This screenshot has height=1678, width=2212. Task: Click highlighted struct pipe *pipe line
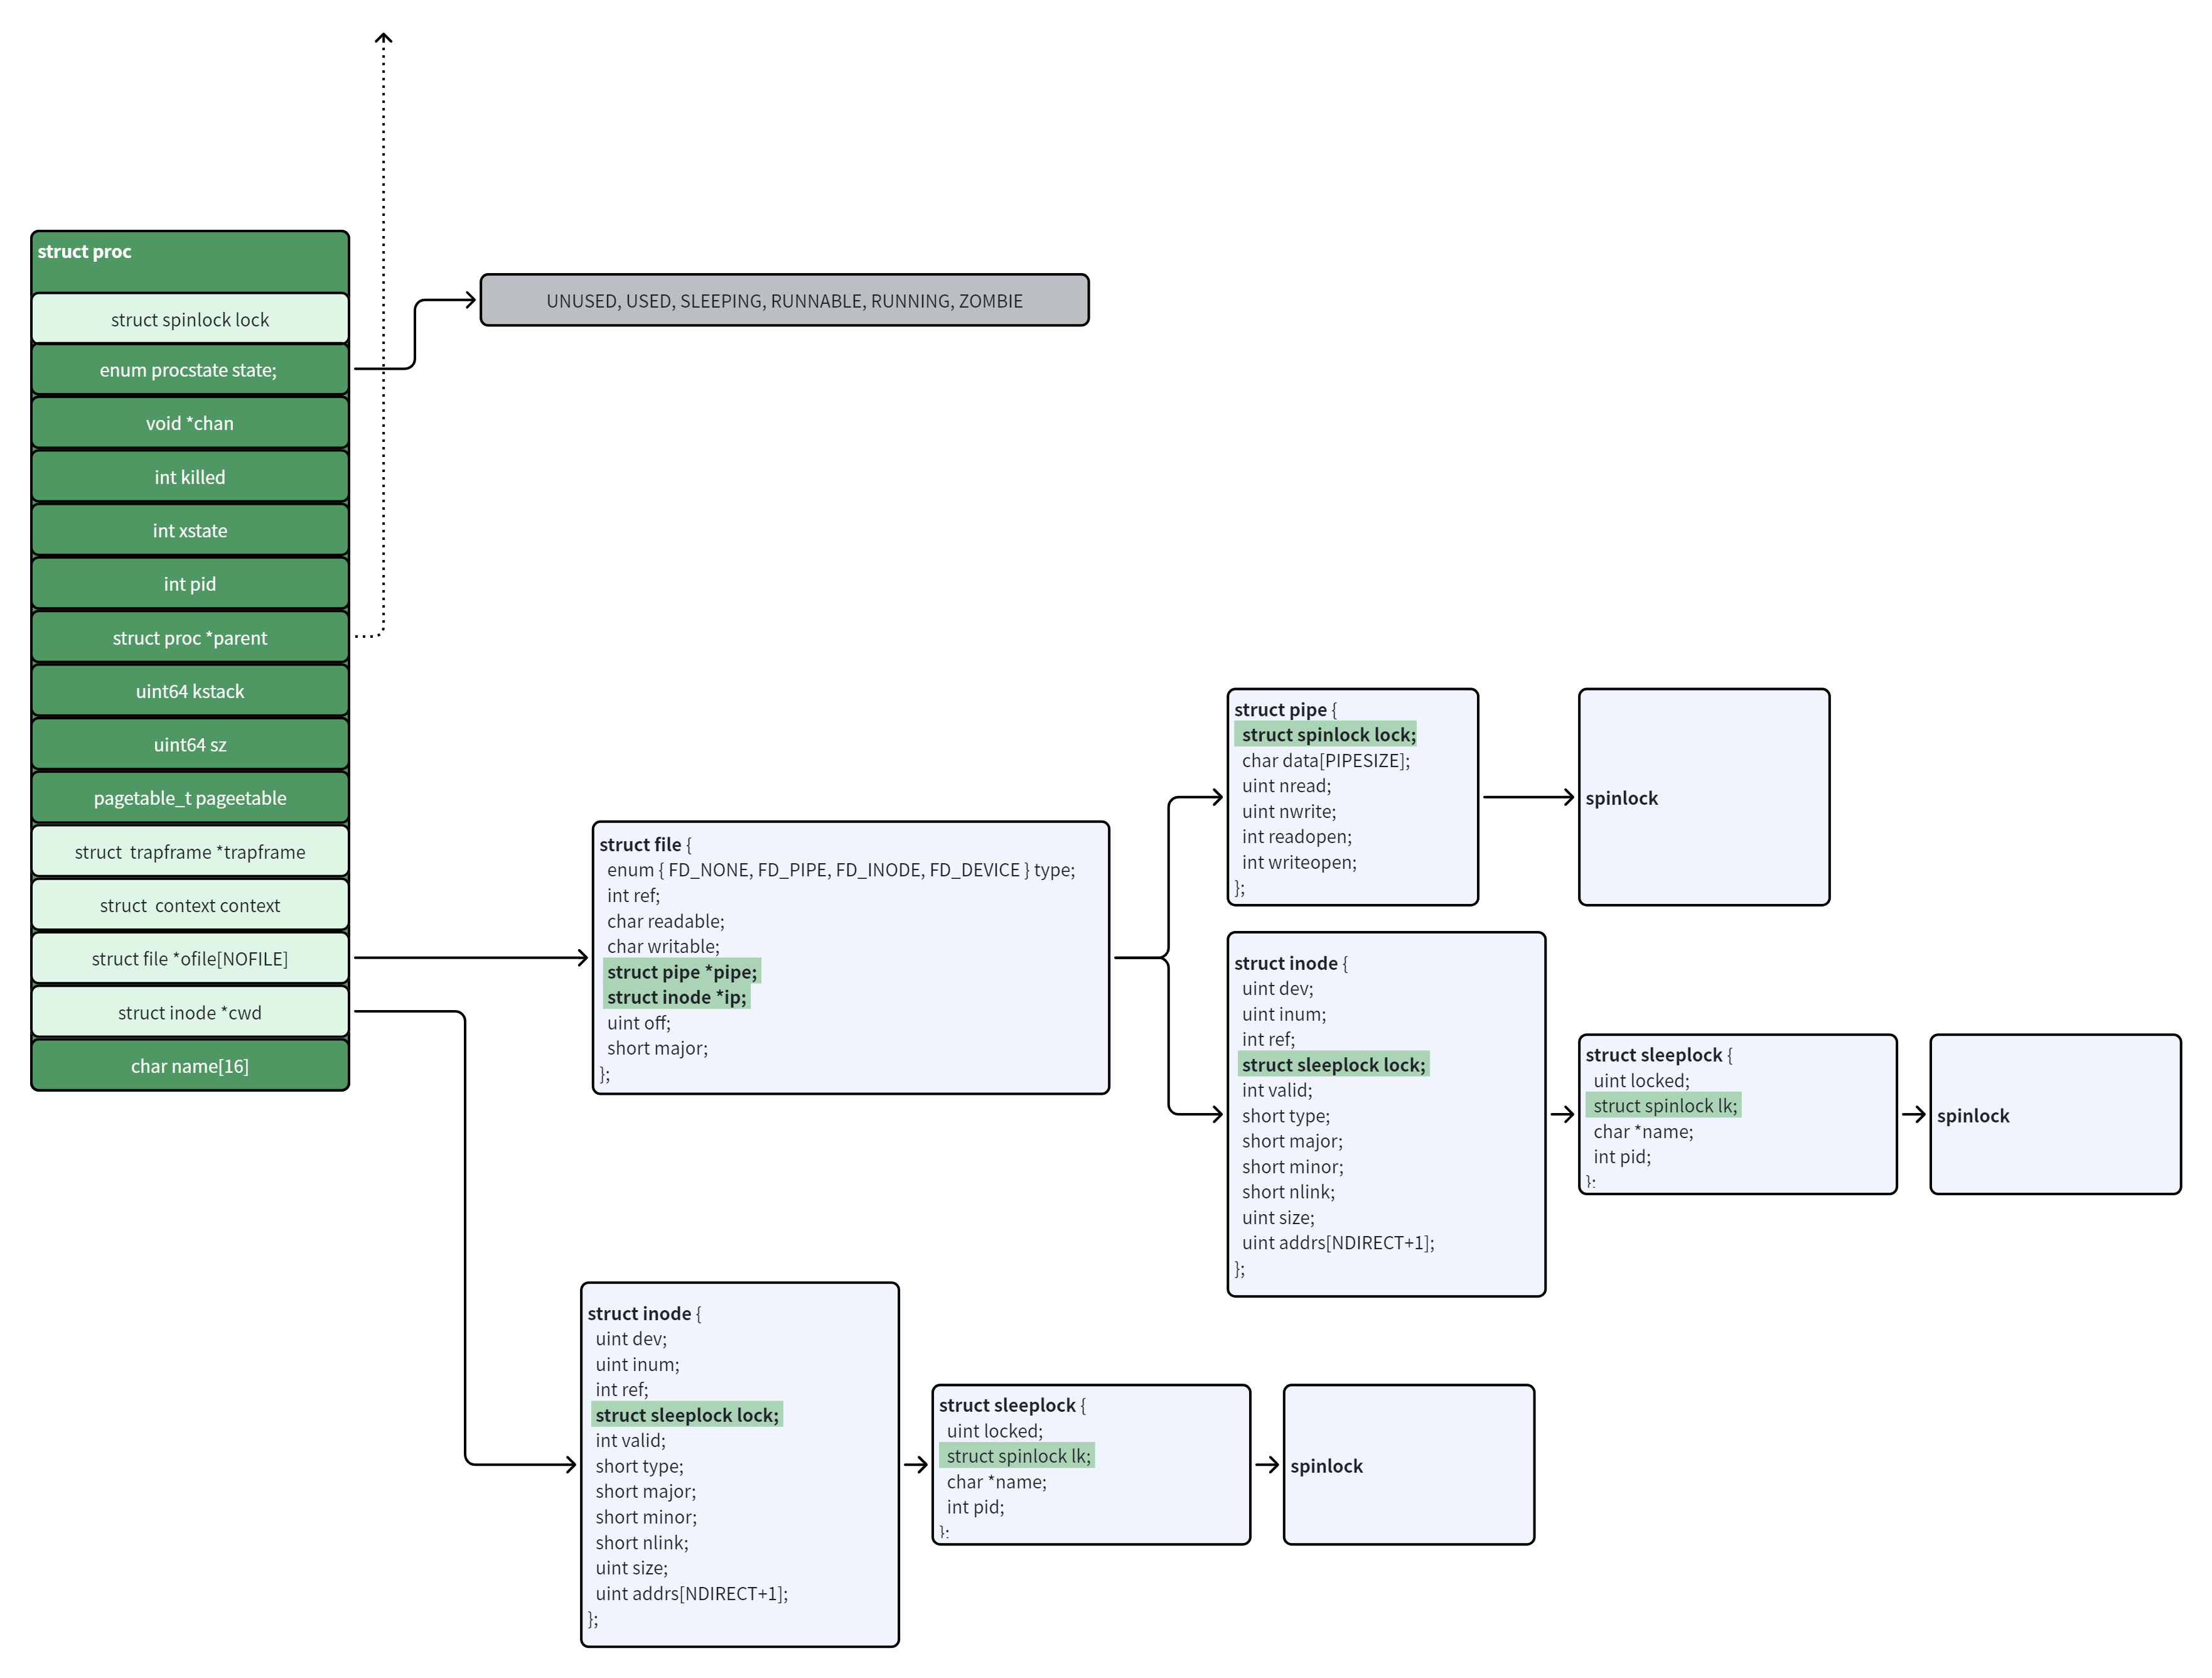683,972
